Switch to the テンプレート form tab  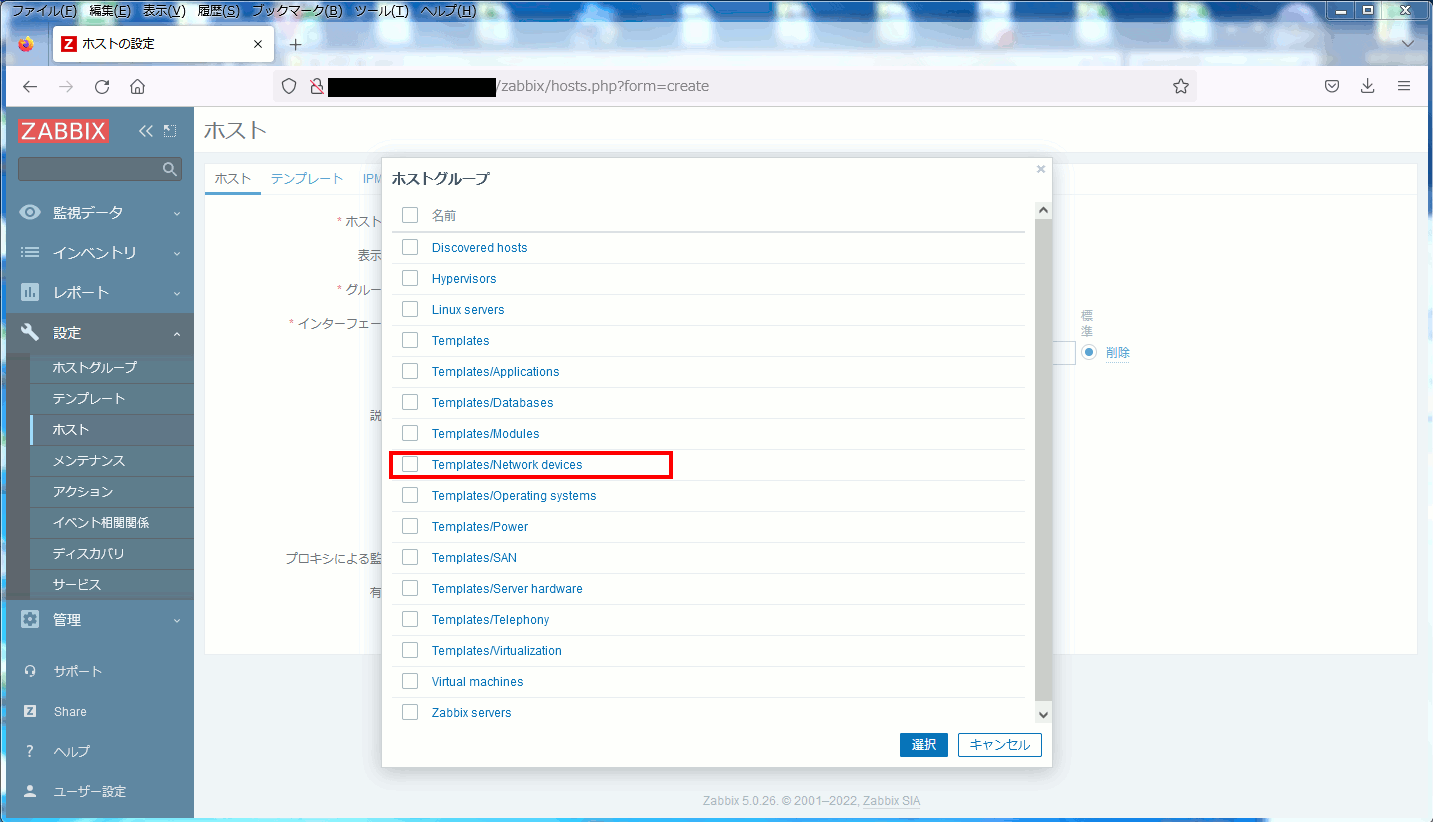tap(307, 178)
